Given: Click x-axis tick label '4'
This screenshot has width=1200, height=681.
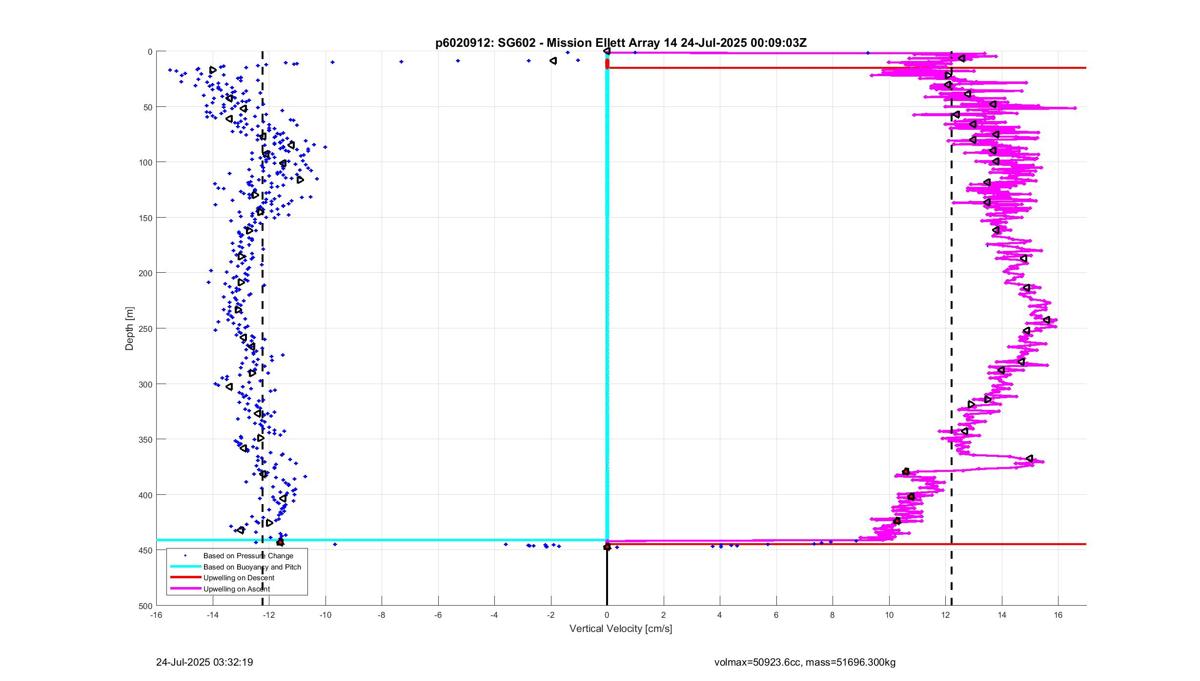Looking at the screenshot, I should 720,615.
